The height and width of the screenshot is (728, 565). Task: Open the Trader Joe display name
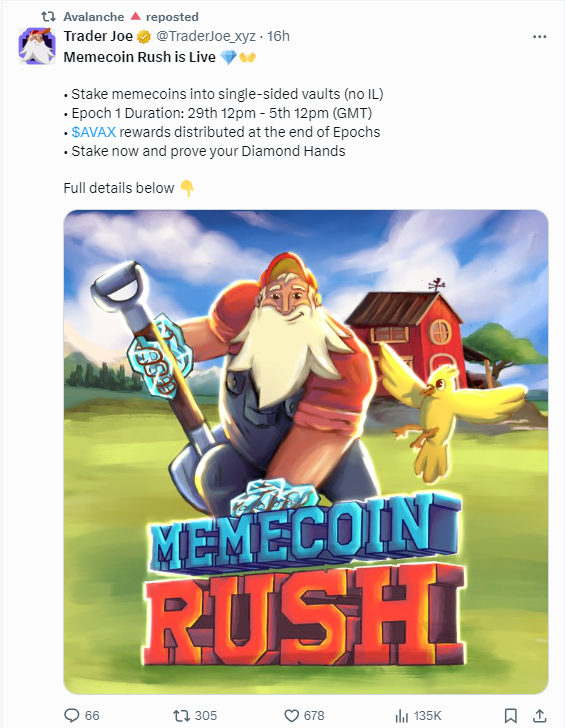tap(98, 36)
